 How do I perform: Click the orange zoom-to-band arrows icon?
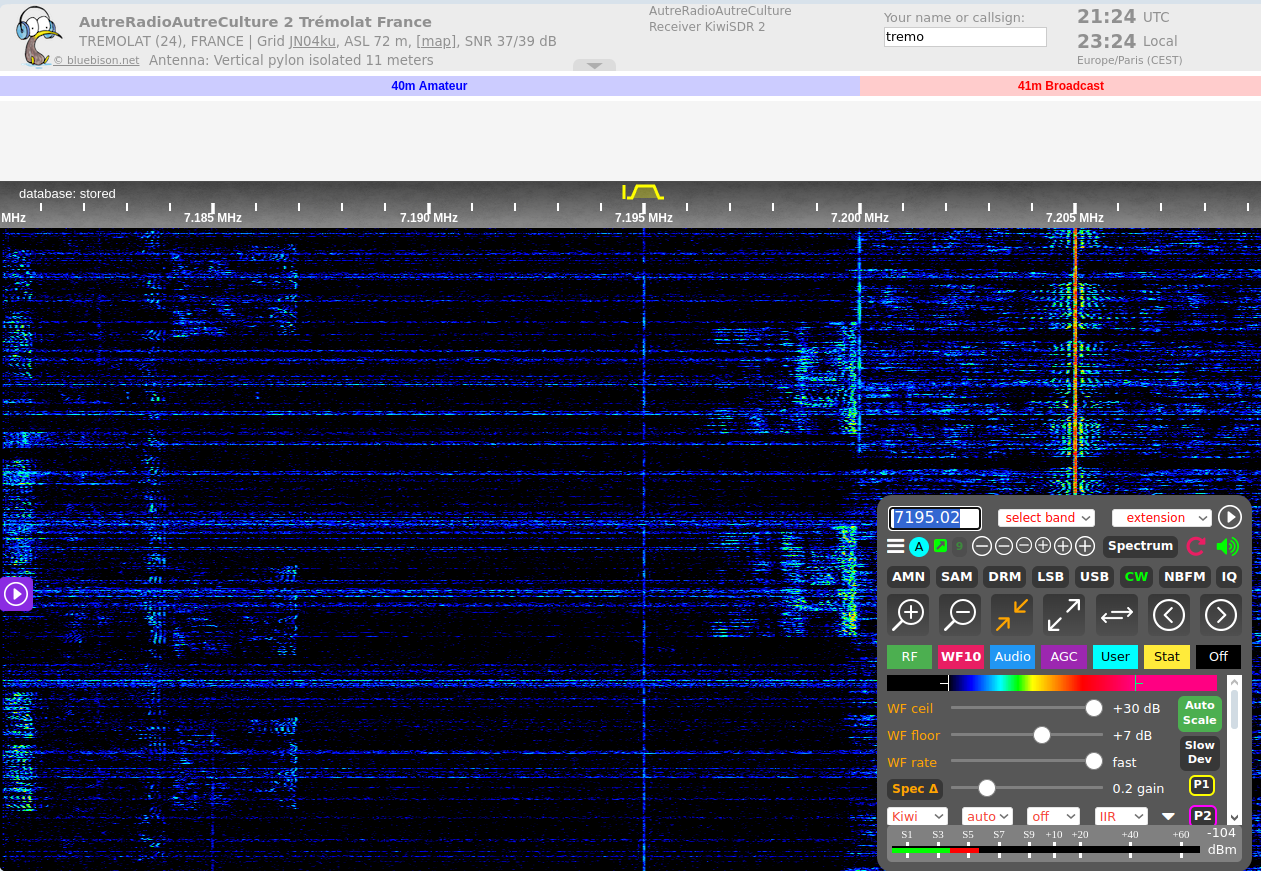(1012, 614)
